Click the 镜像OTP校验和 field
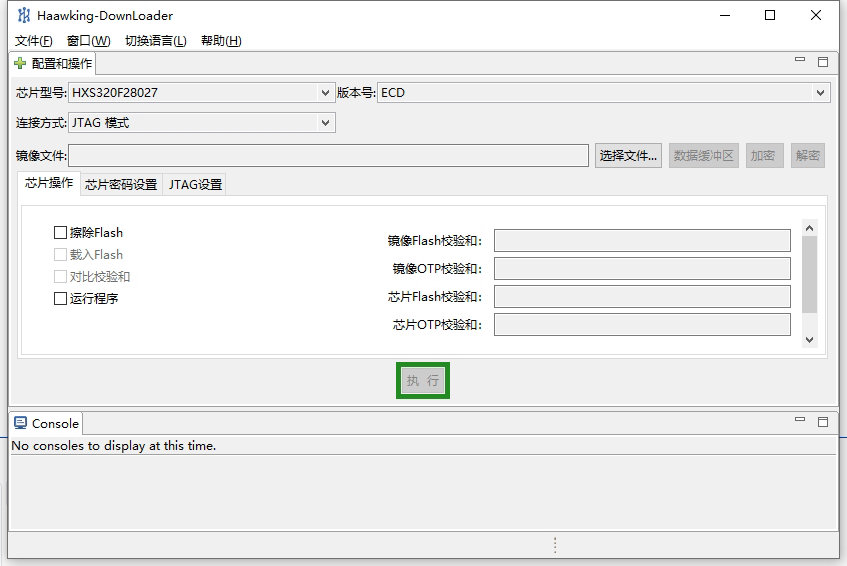The image size is (847, 566). [x=642, y=269]
